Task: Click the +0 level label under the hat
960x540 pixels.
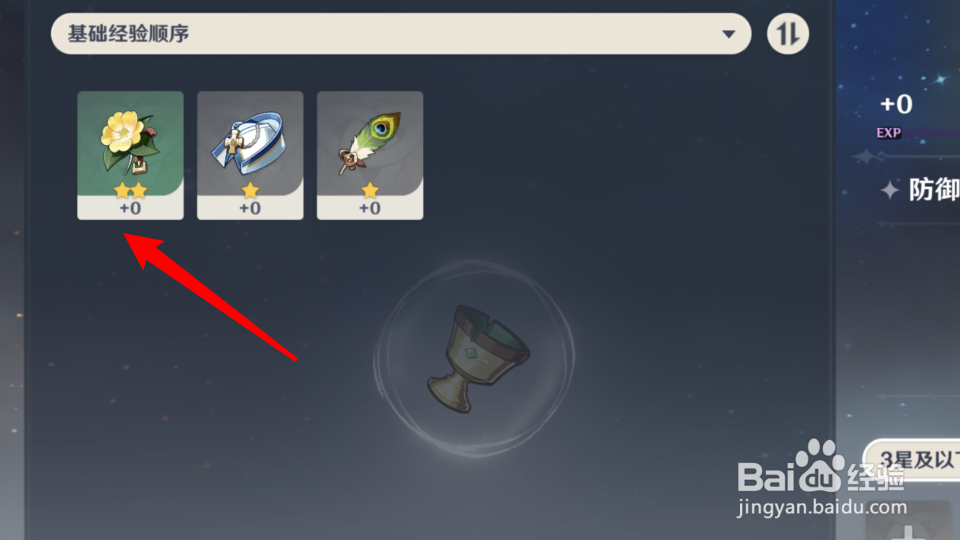Action: (x=250, y=208)
